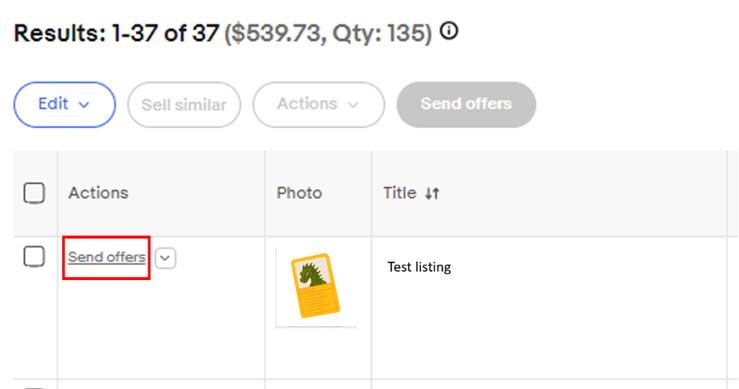Click the Send offers link in the Test listing row
Viewport: 739px width, 389px height.
pos(107,257)
